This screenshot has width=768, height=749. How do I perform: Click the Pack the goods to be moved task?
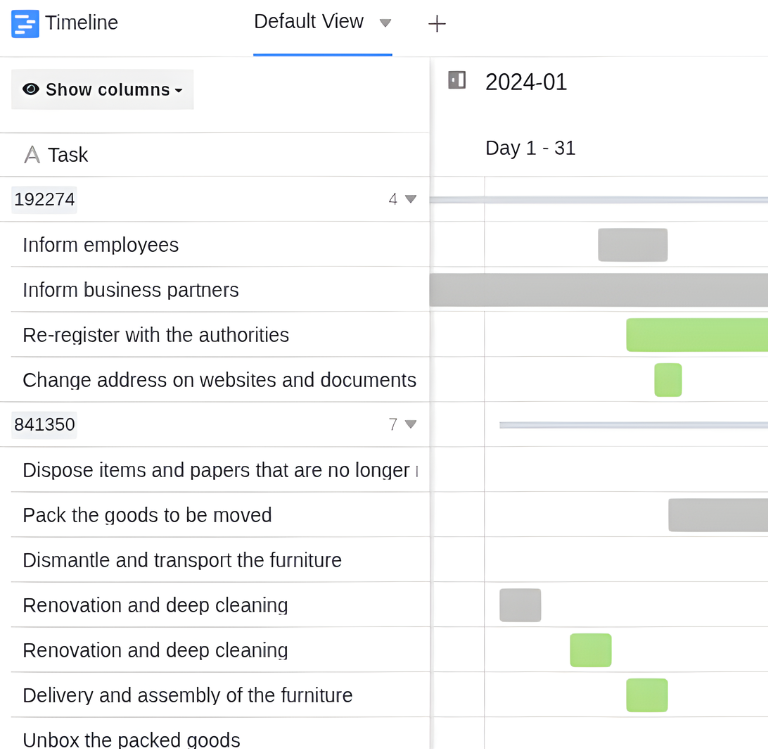pyautogui.click(x=147, y=515)
